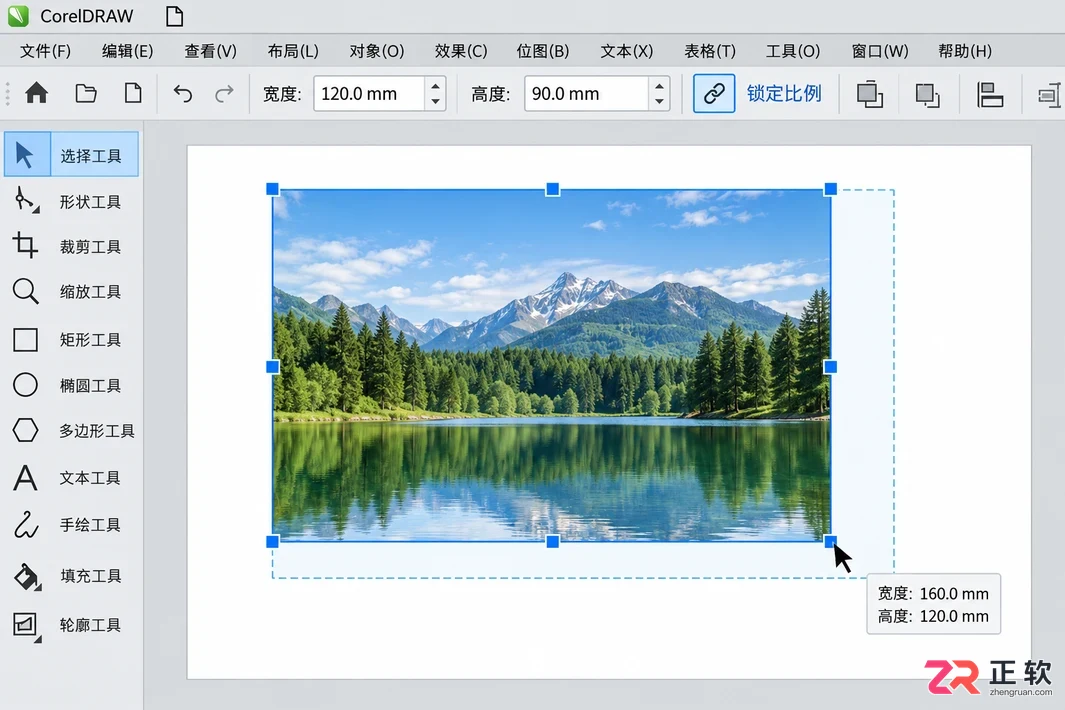Increase height with the up stepper arrow
The height and width of the screenshot is (710, 1065).
tap(659, 85)
